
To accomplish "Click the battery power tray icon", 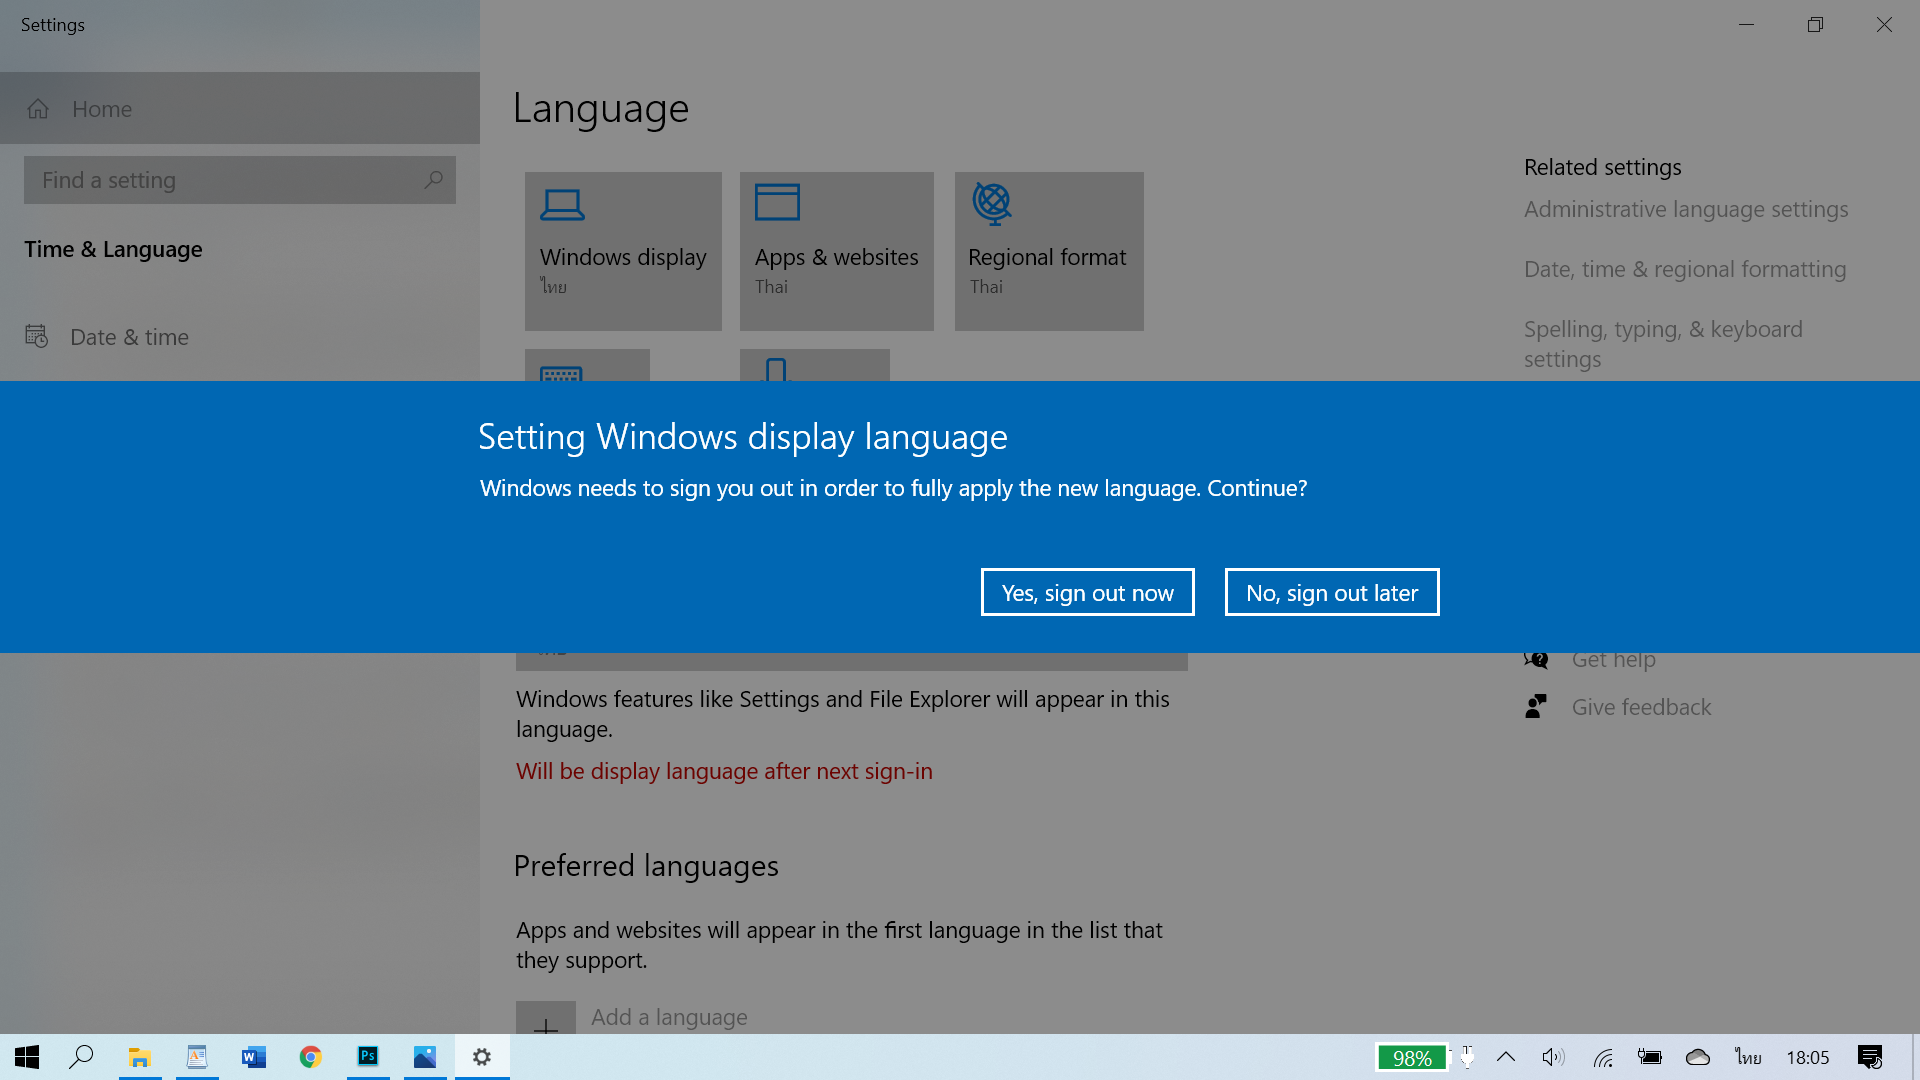I will coord(1650,1057).
